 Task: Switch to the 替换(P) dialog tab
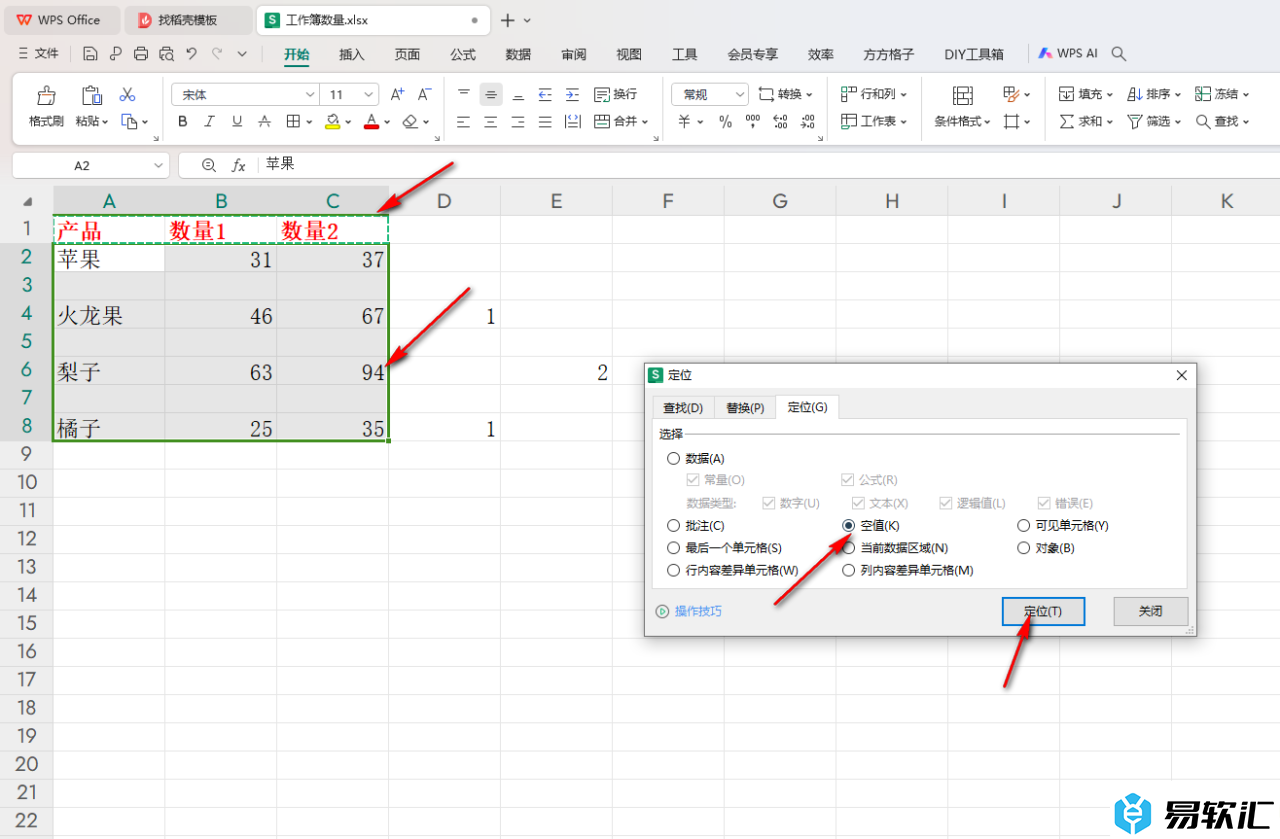tap(745, 408)
